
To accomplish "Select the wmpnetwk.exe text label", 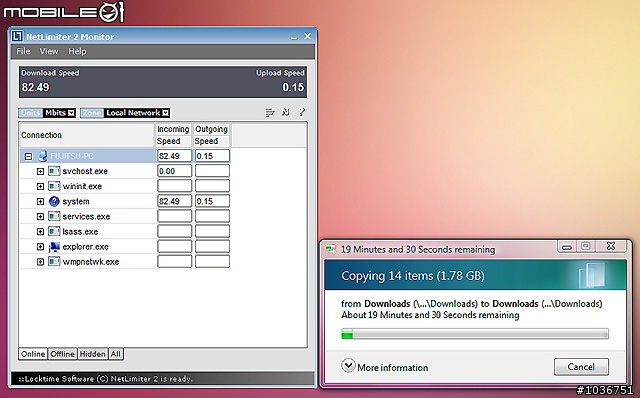I will coord(91,262).
